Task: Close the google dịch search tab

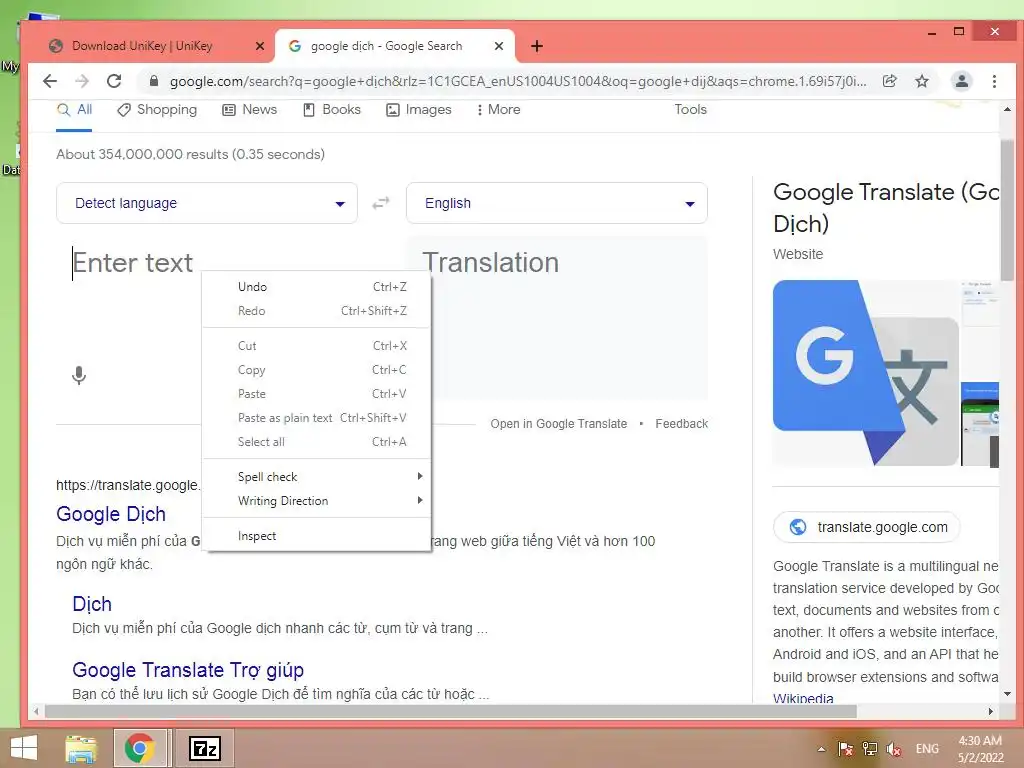Action: [499, 46]
